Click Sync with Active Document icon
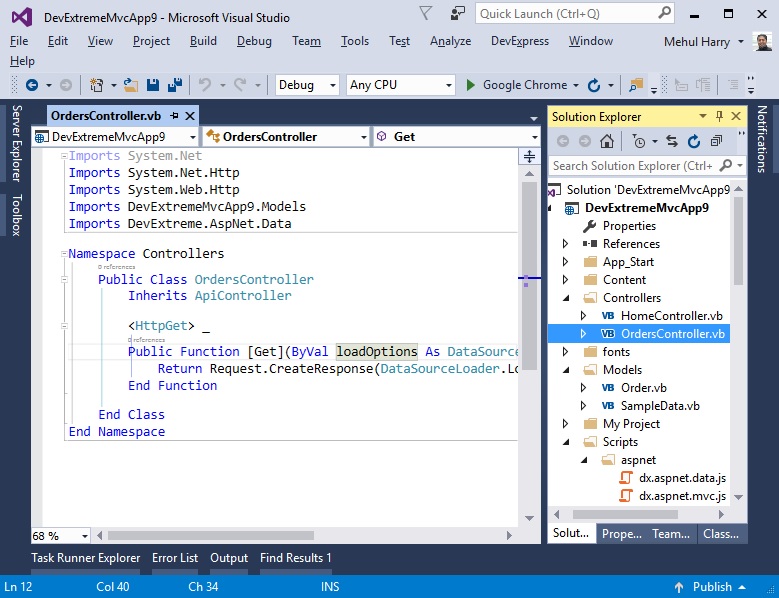This screenshot has width=779, height=598. [x=672, y=142]
